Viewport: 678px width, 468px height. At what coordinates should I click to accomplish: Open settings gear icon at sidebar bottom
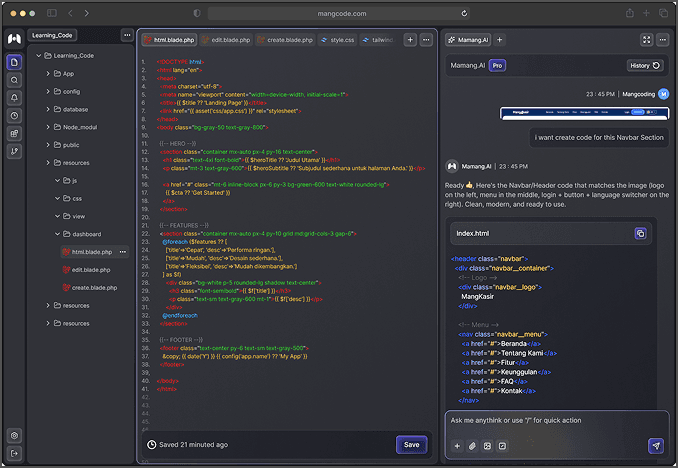14,436
